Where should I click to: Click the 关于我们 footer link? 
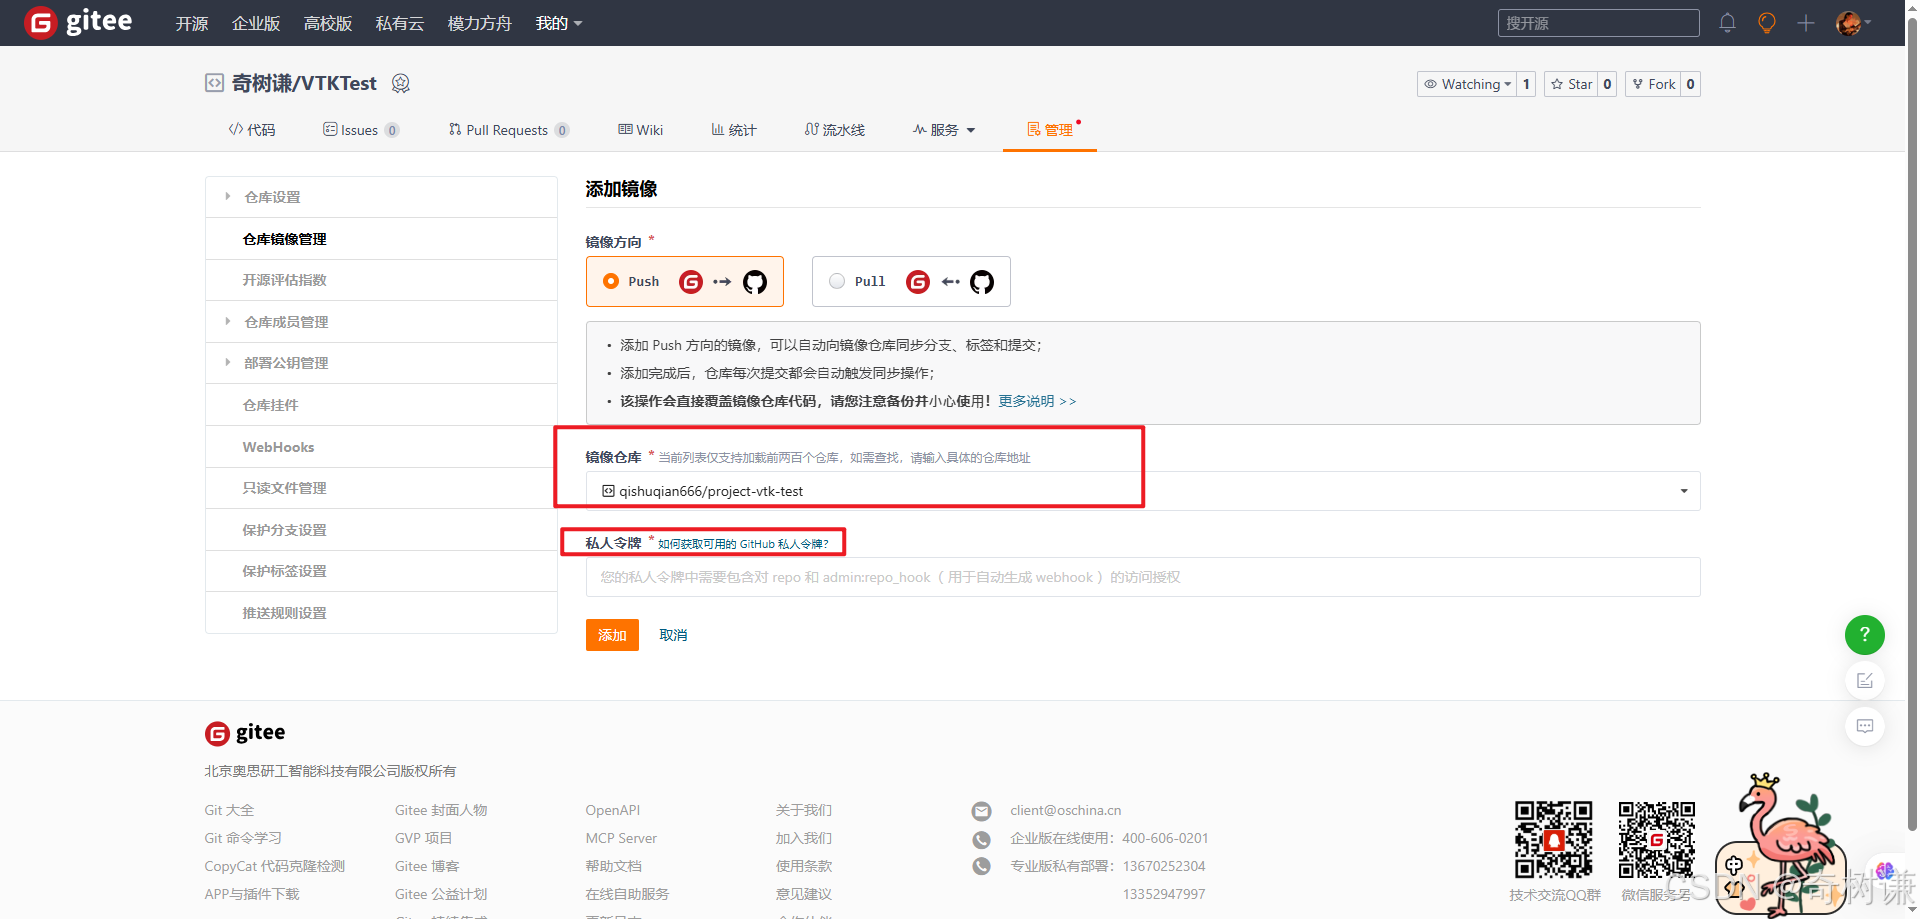coord(804,810)
